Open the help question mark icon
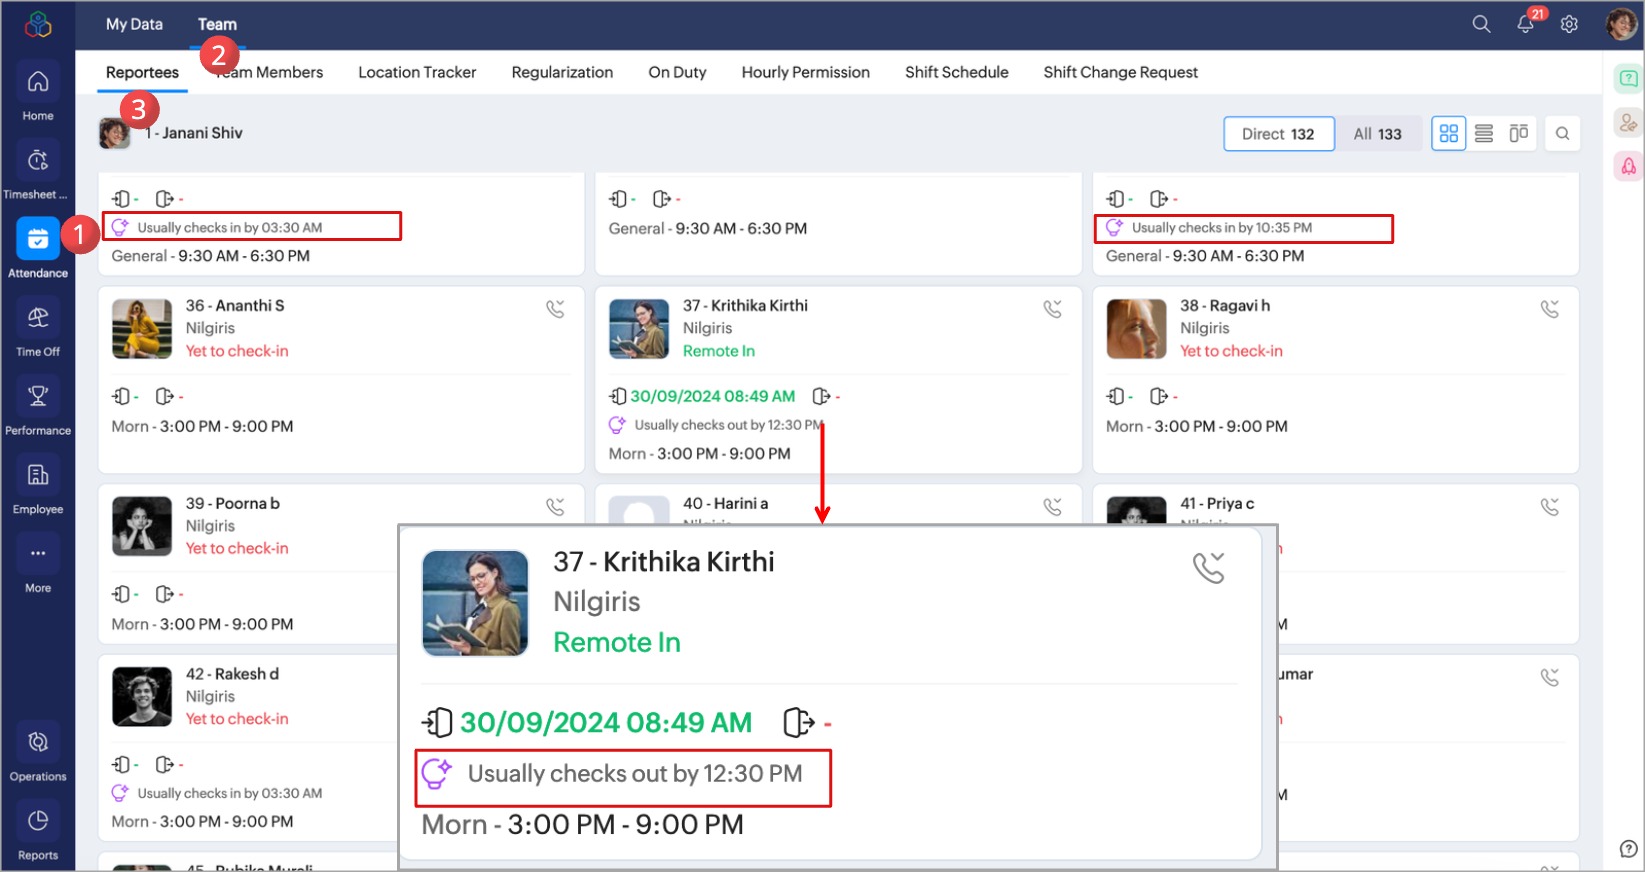Screen dimensions: 1645x872 (x=1628, y=849)
